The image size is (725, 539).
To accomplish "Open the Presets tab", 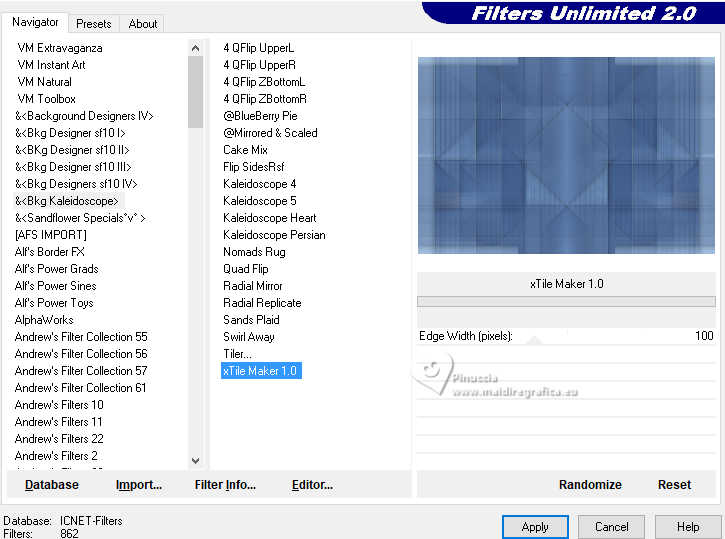I will coord(94,24).
